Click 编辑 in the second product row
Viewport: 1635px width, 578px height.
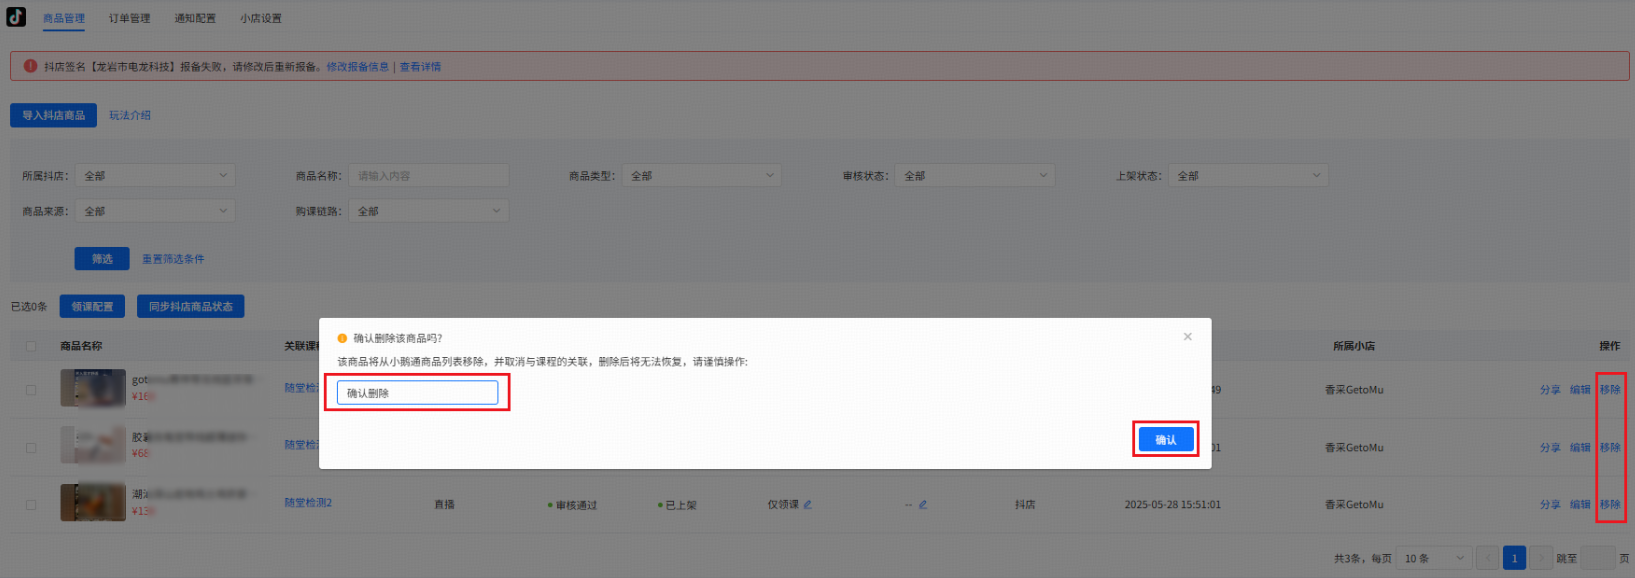1580,447
